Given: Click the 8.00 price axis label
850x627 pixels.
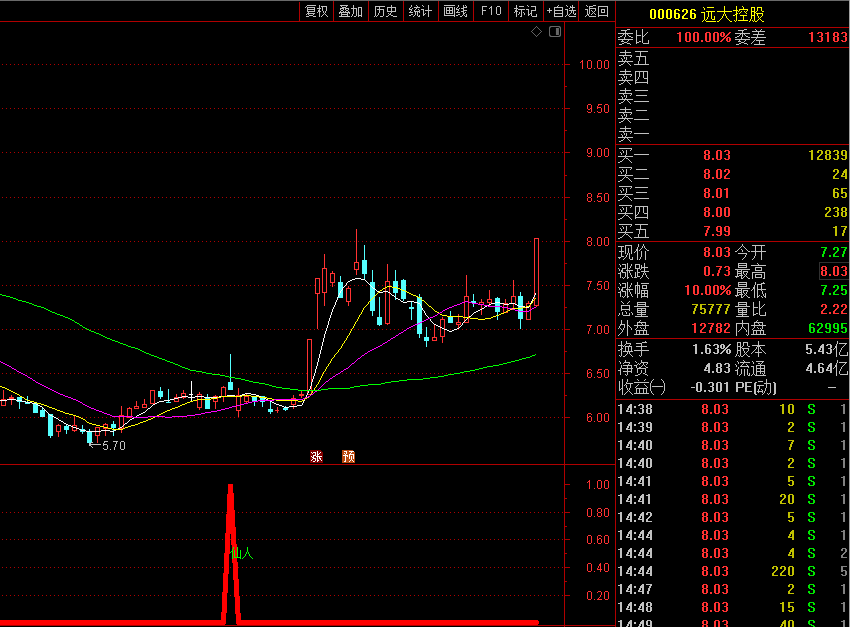Looking at the screenshot, I should (x=597, y=242).
